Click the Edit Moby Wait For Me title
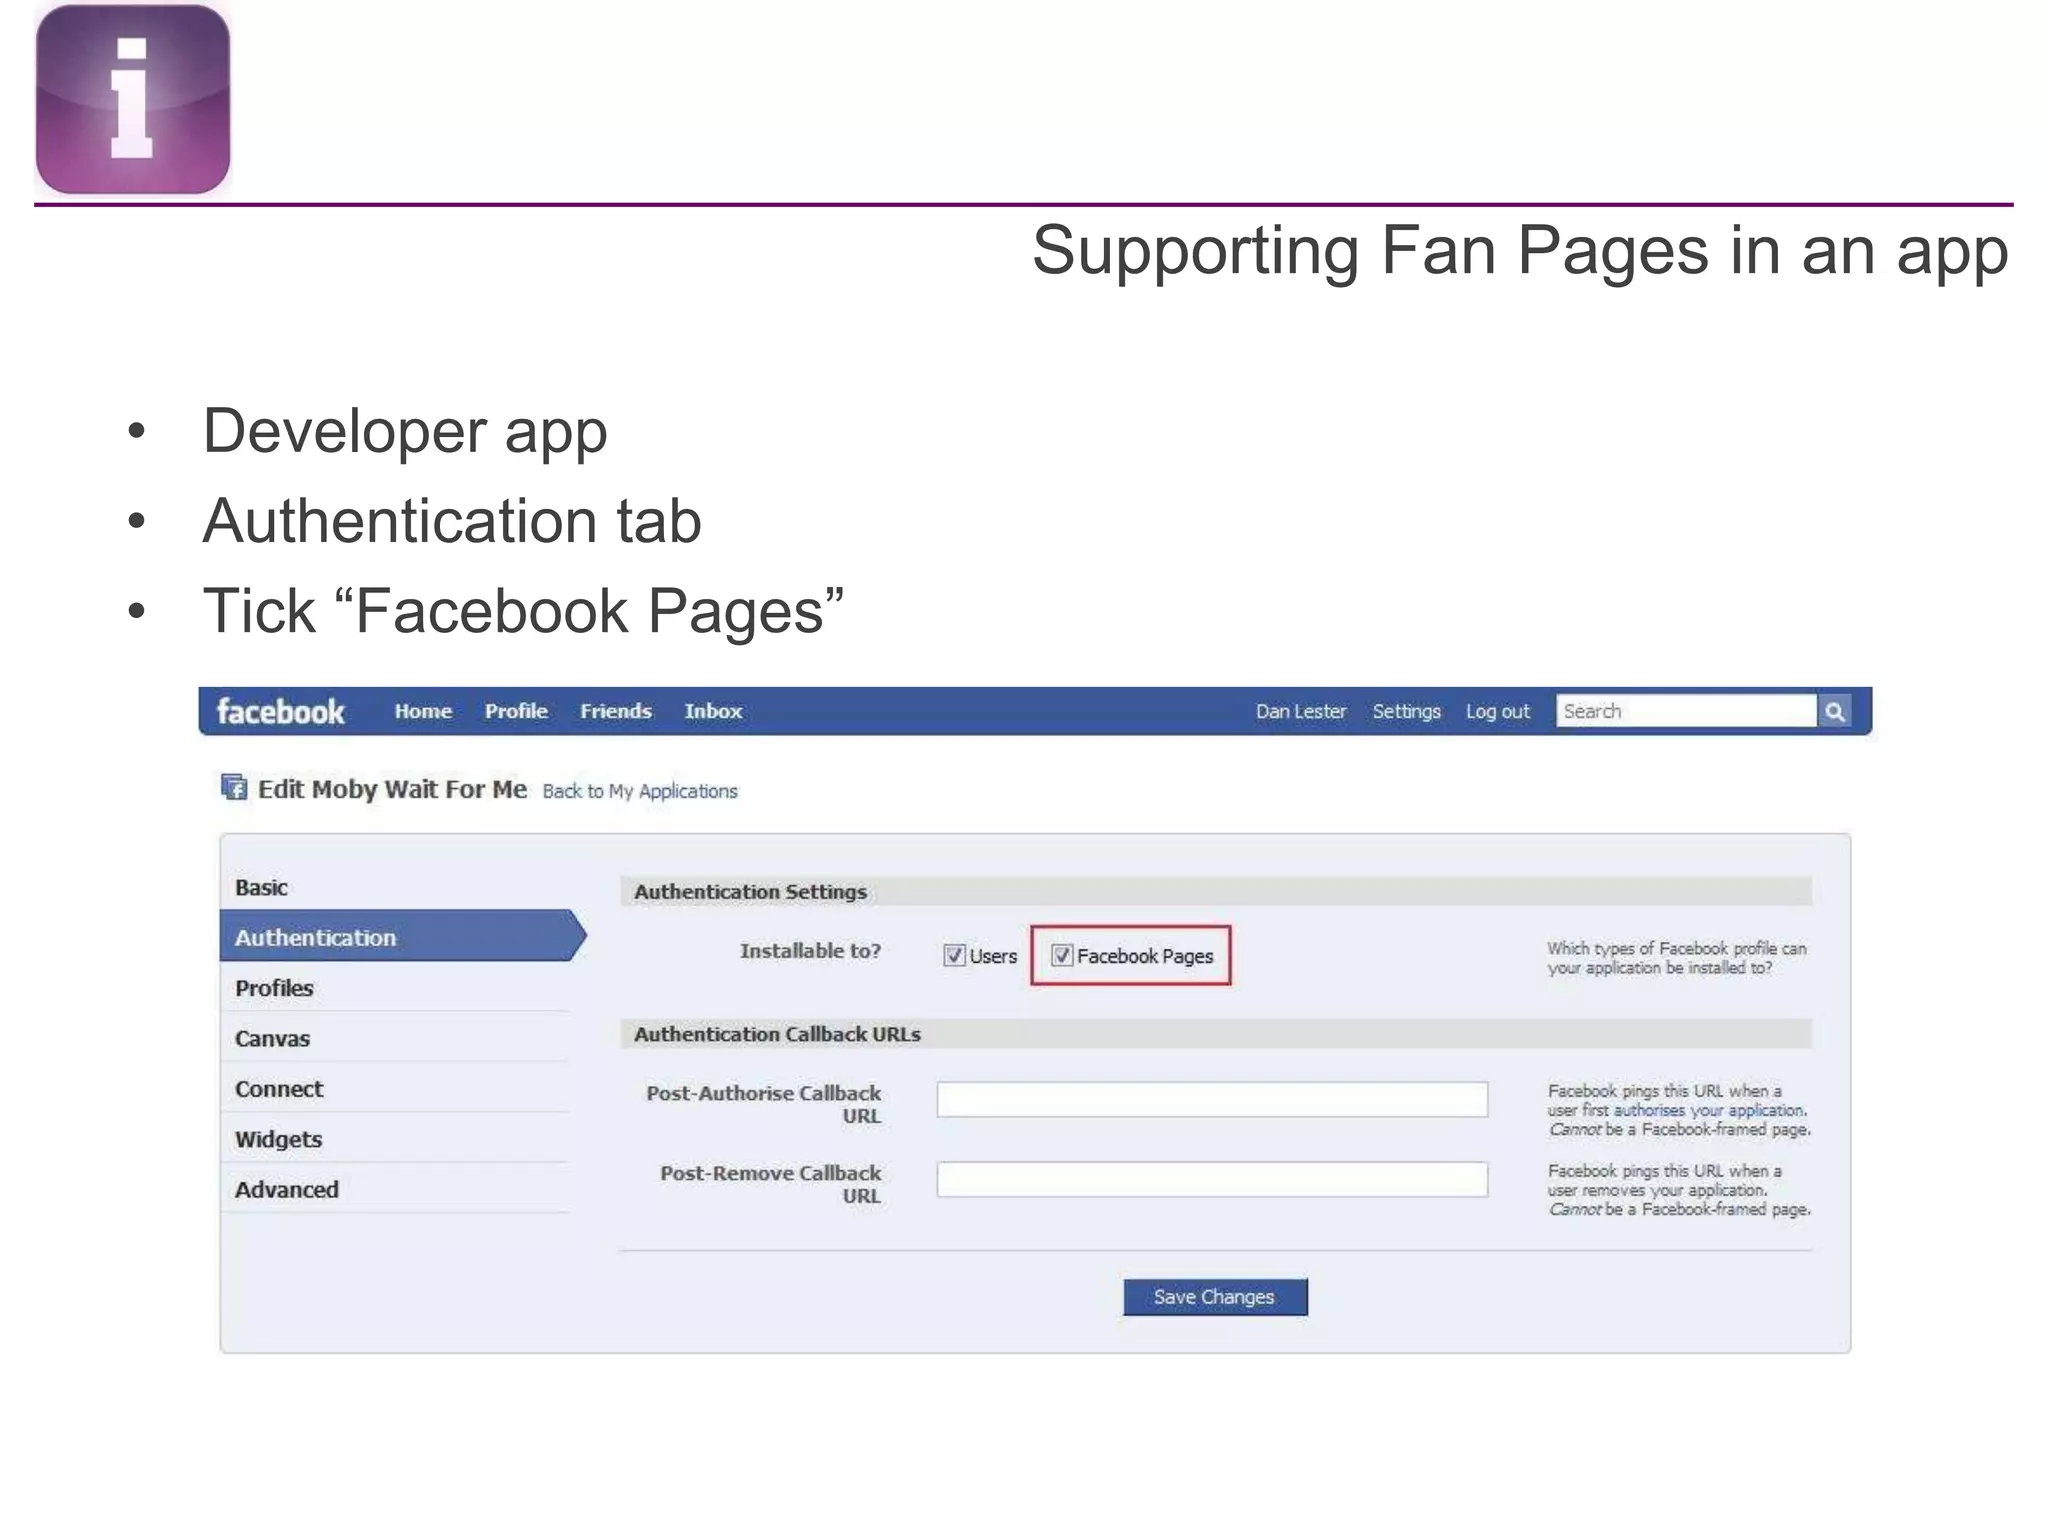The height and width of the screenshot is (1536, 2048). (x=392, y=789)
